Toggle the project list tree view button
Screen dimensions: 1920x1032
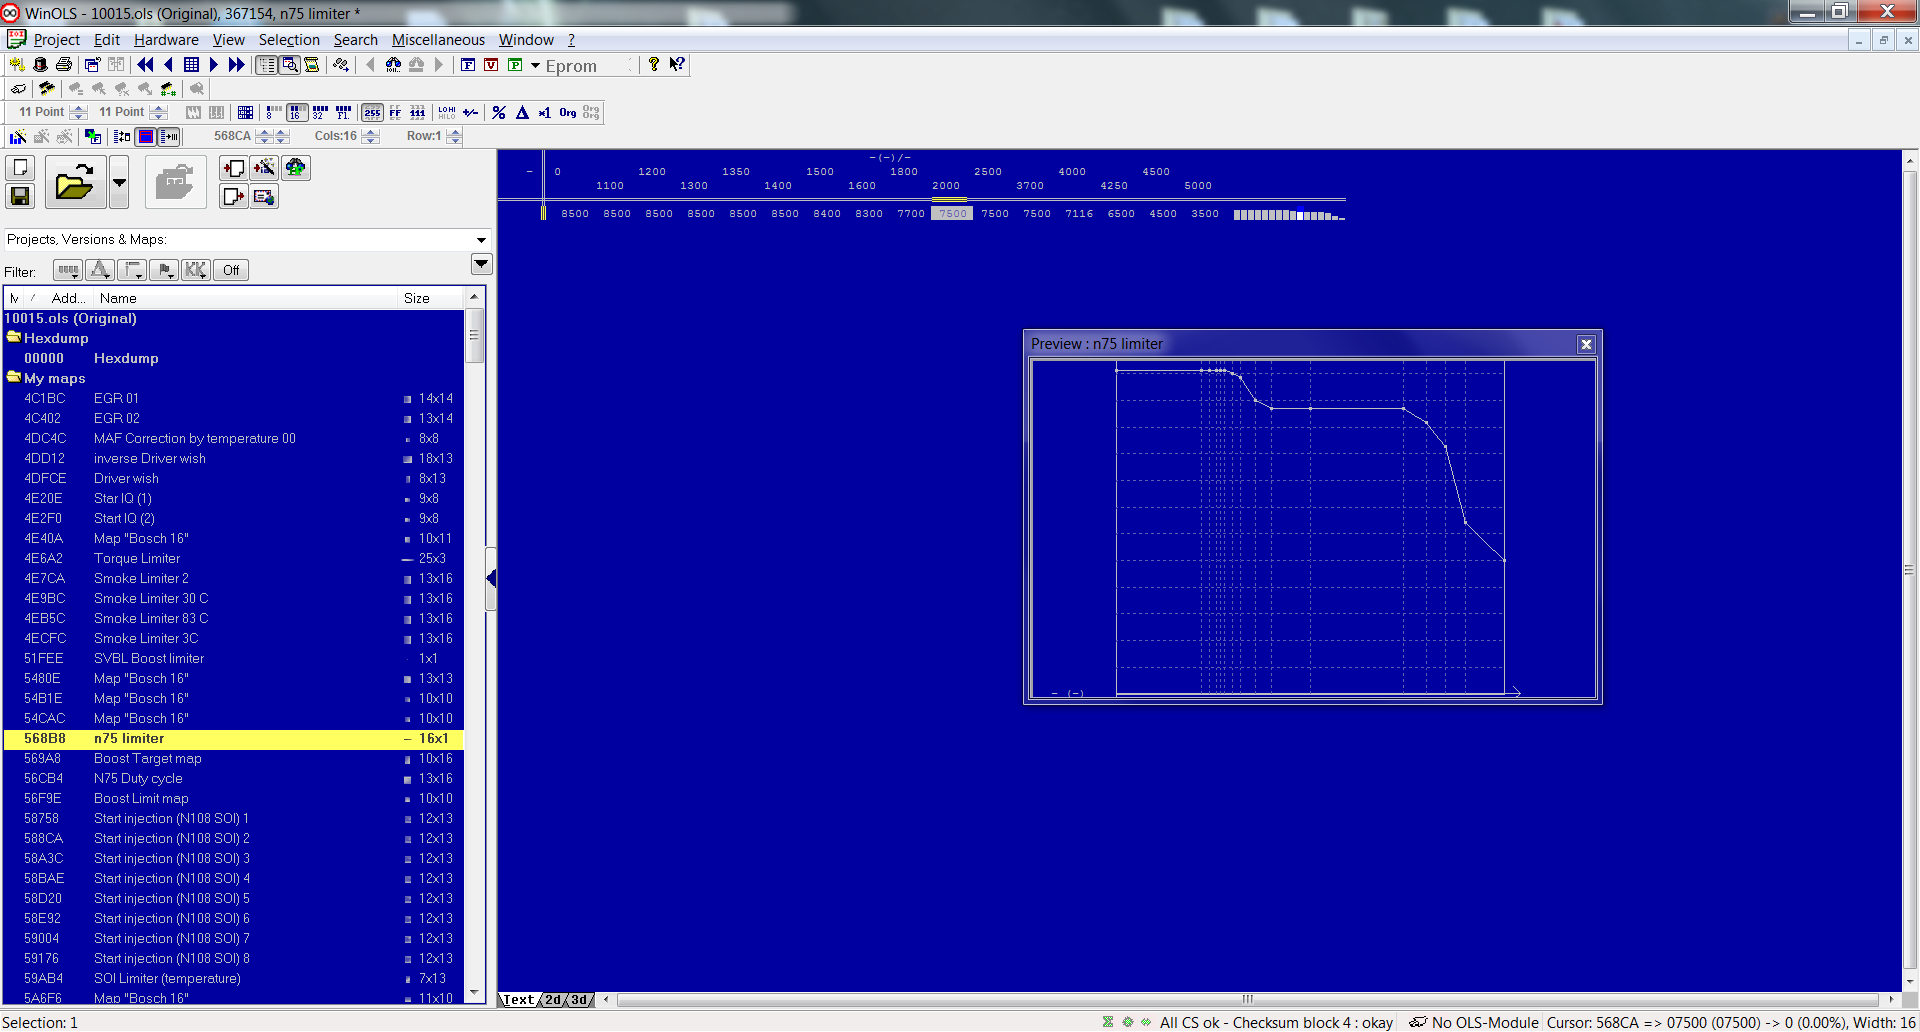[x=267, y=65]
